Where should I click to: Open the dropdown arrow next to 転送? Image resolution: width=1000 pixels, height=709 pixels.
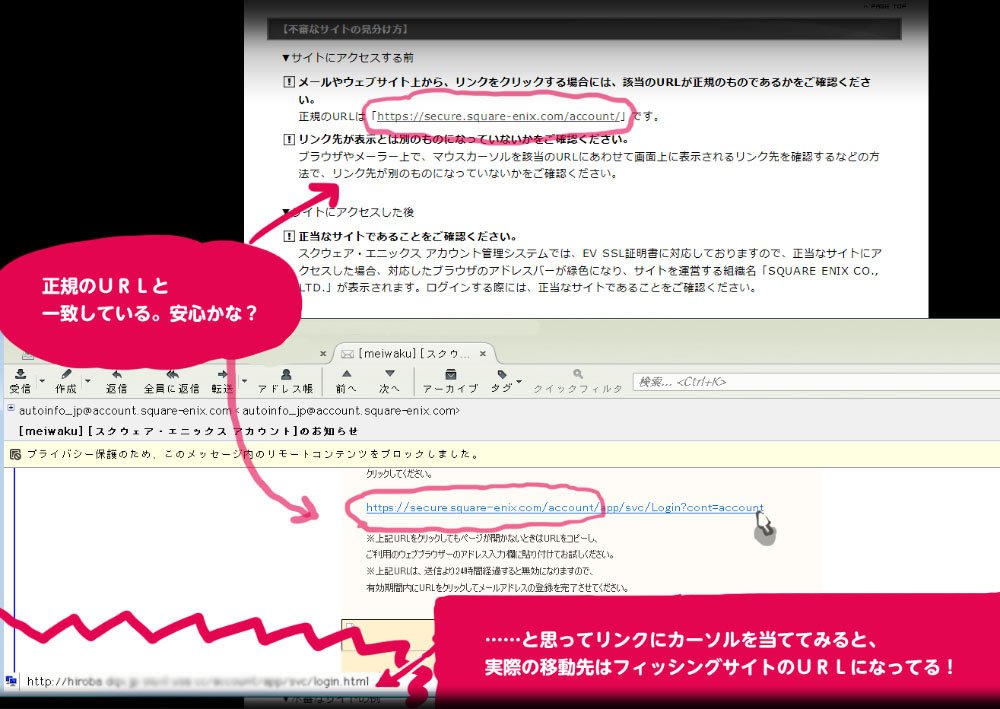click(244, 381)
